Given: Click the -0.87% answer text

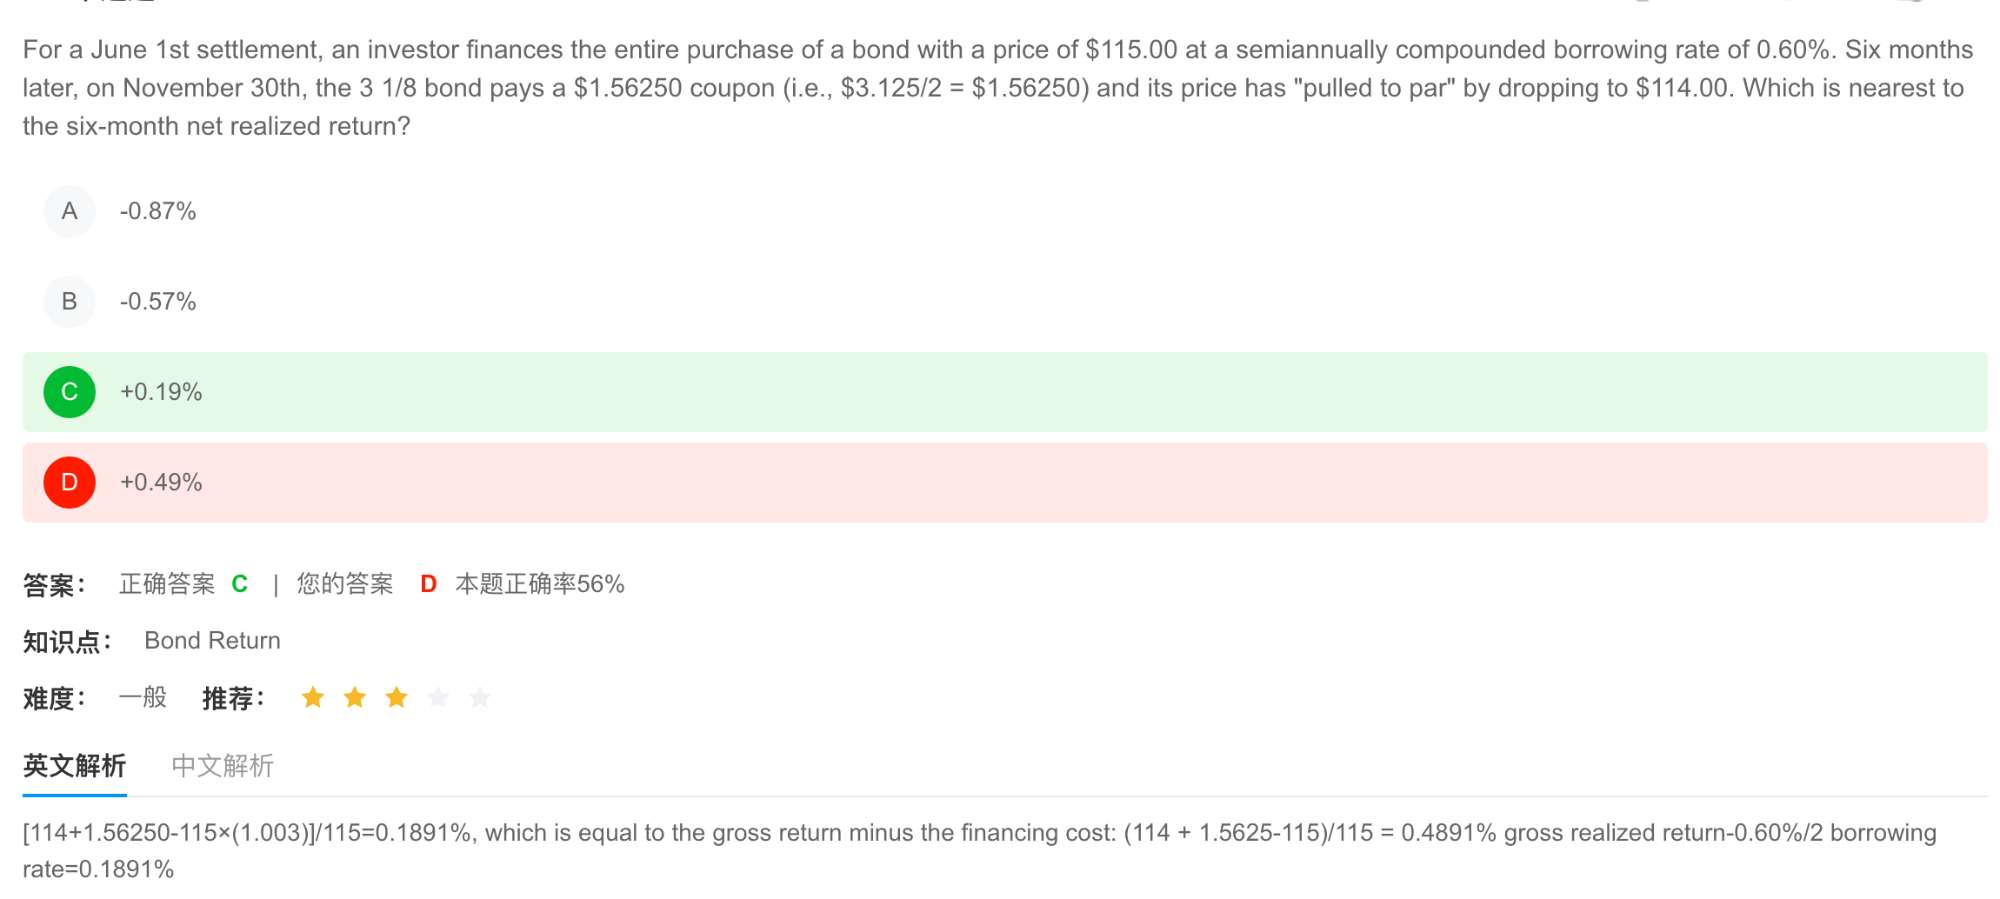Looking at the screenshot, I should pos(158,211).
